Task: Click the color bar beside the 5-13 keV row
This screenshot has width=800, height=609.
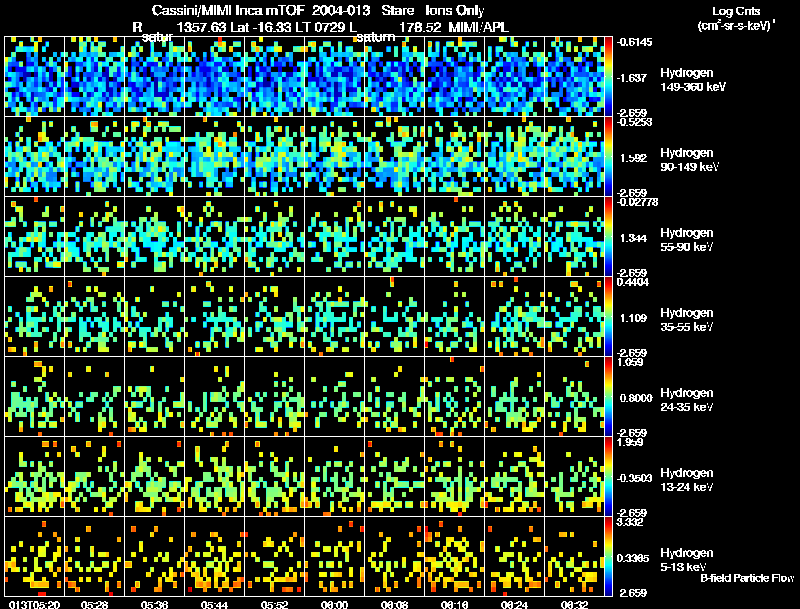Action: pyautogui.click(x=608, y=557)
